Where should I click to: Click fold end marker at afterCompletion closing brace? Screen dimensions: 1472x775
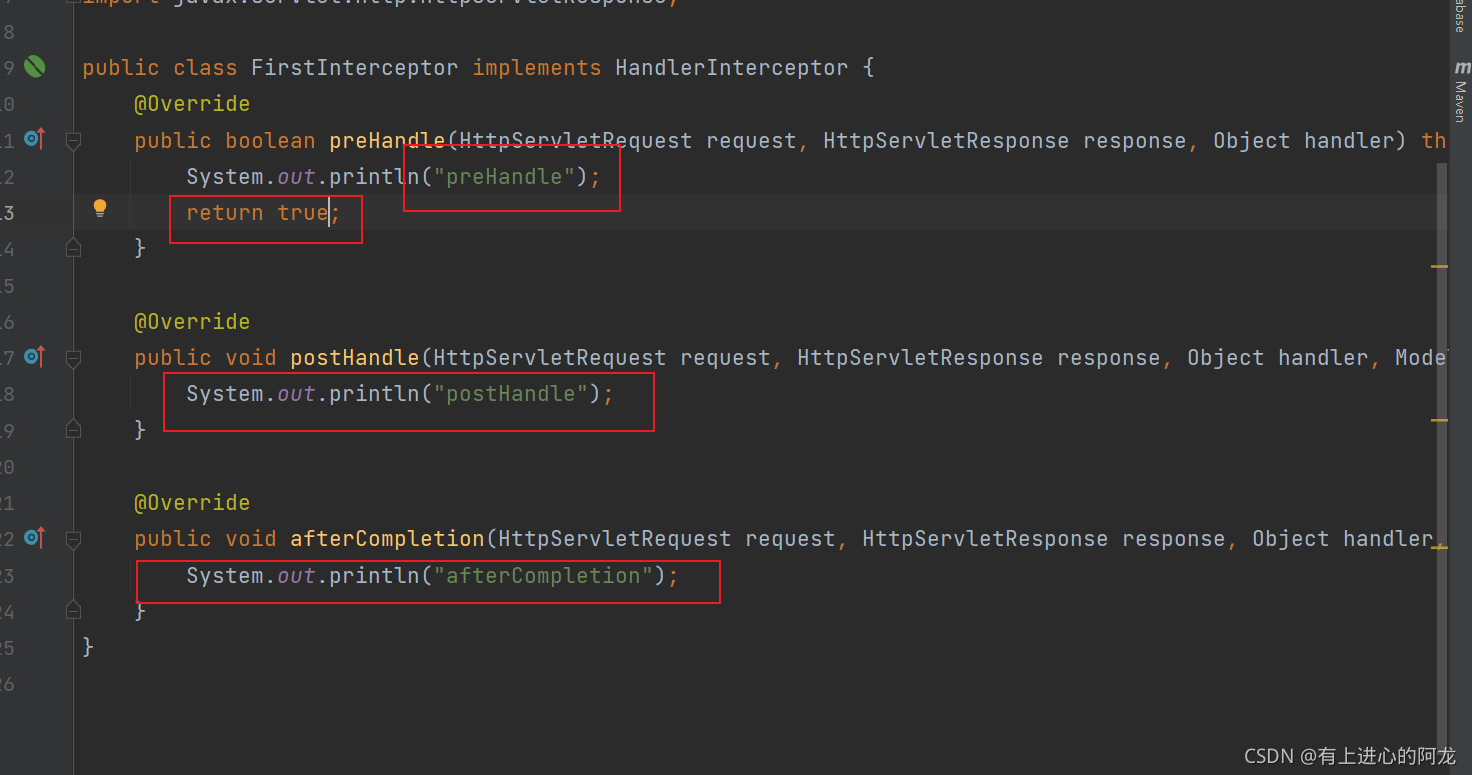pos(73,609)
